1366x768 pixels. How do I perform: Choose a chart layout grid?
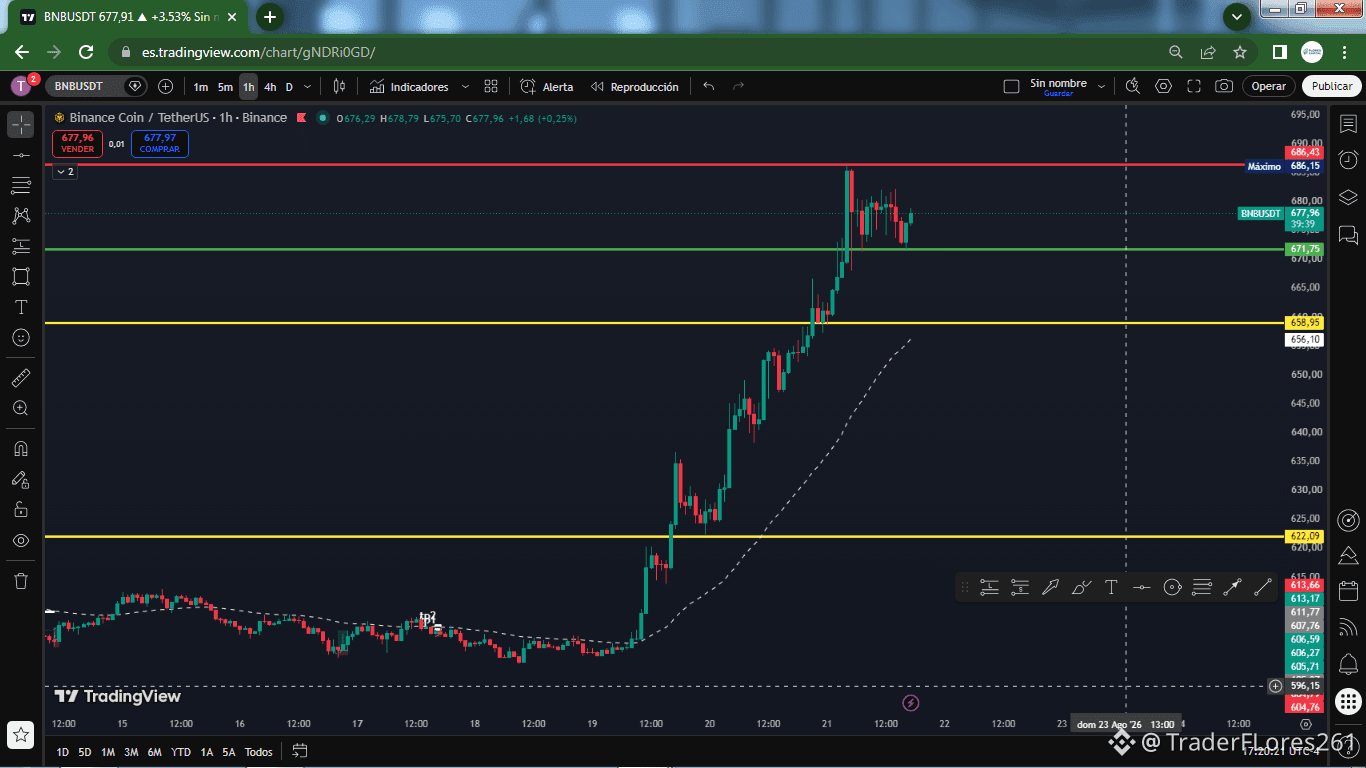(1011, 87)
